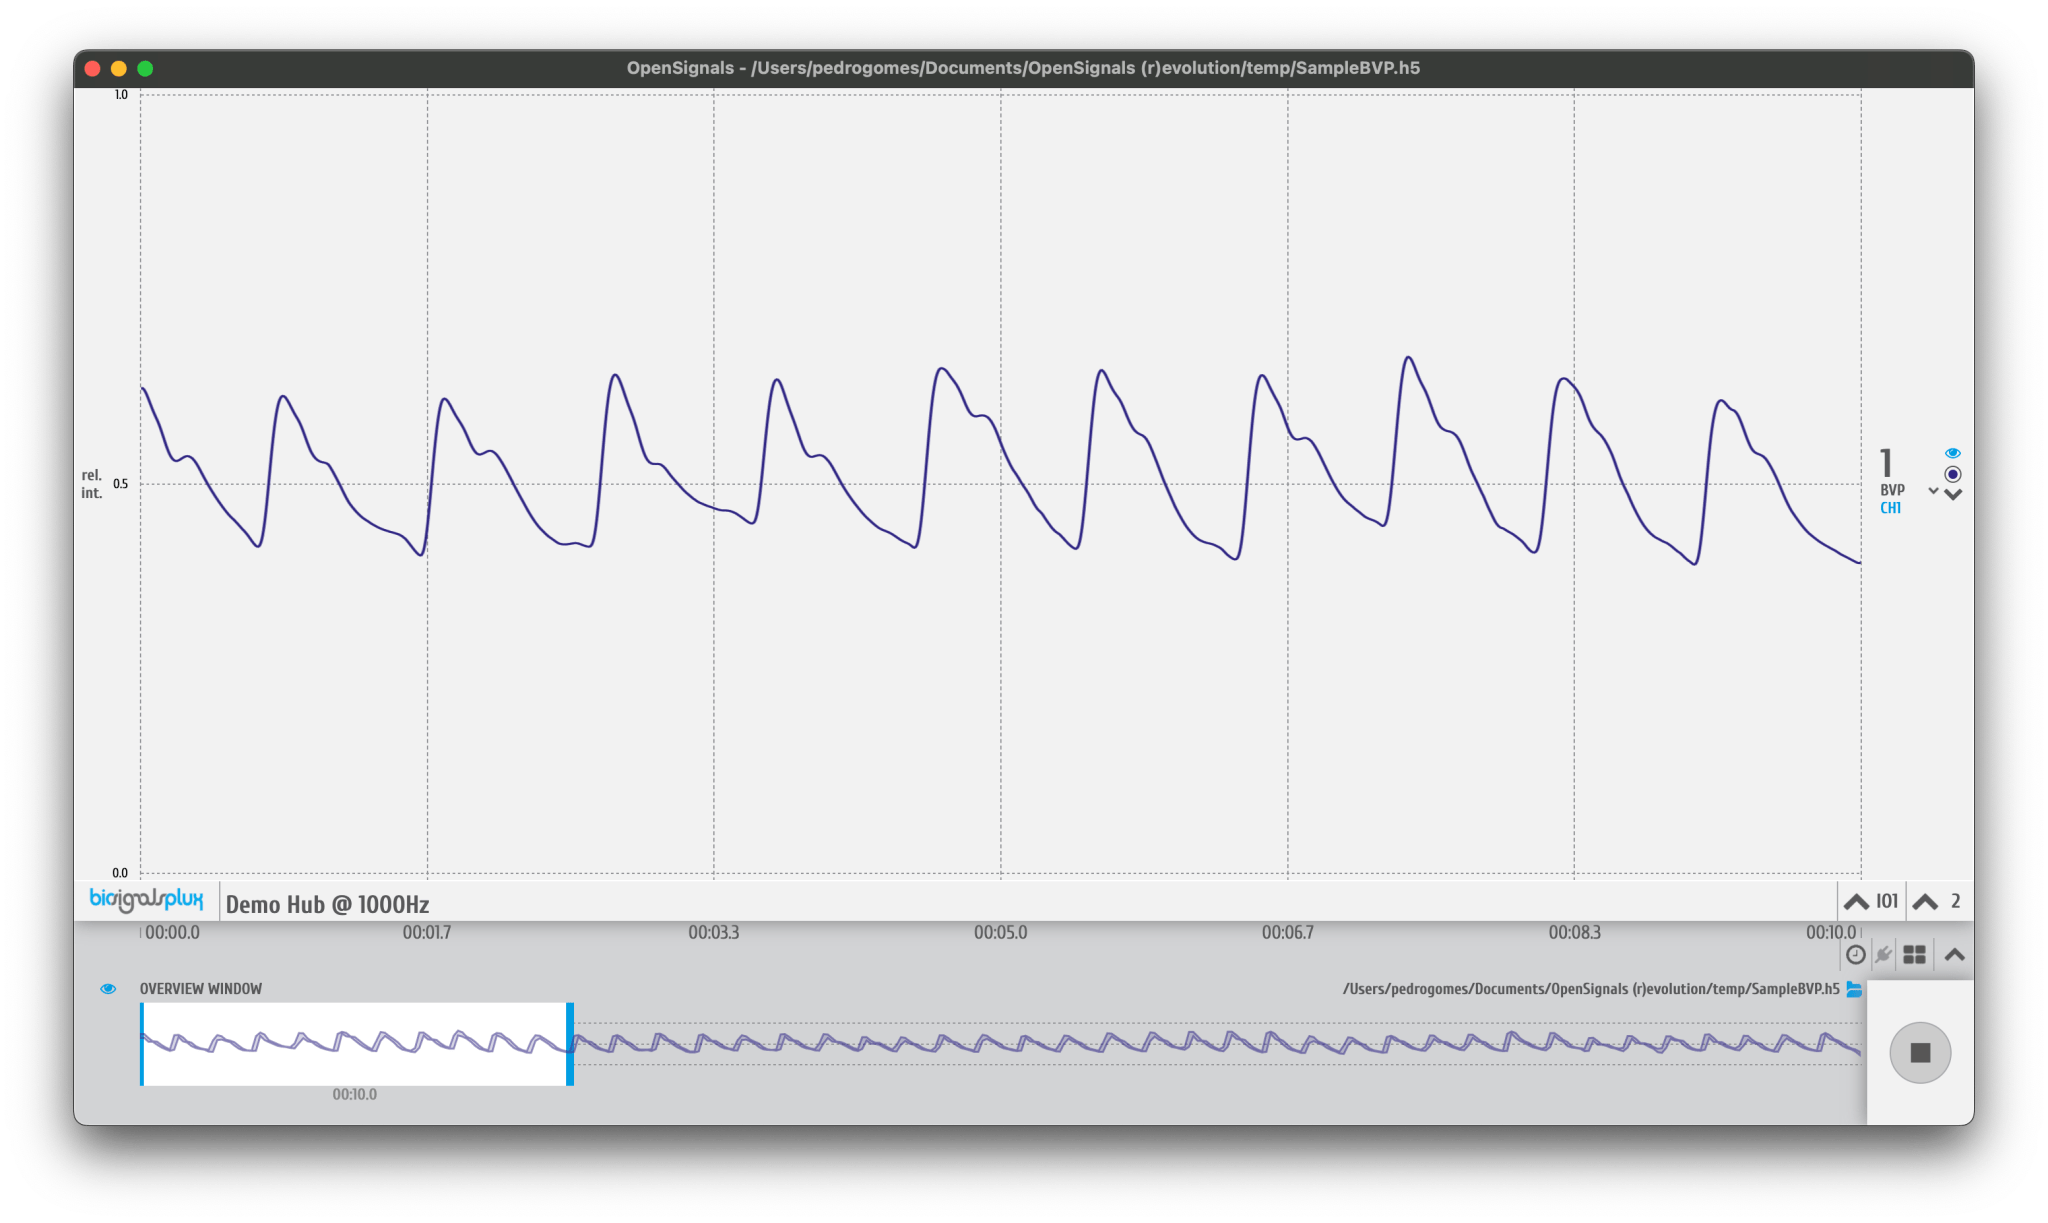This screenshot has width=2048, height=1223.
Task: Click the OVERVIEW WINDOW label
Action: (x=199, y=989)
